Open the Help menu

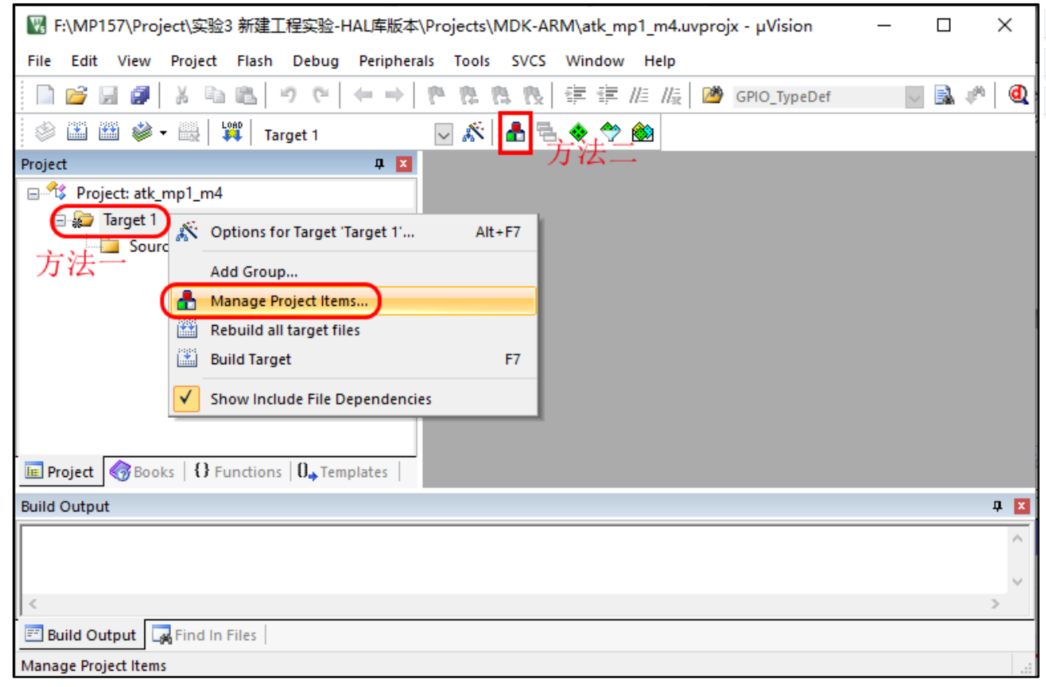(659, 61)
